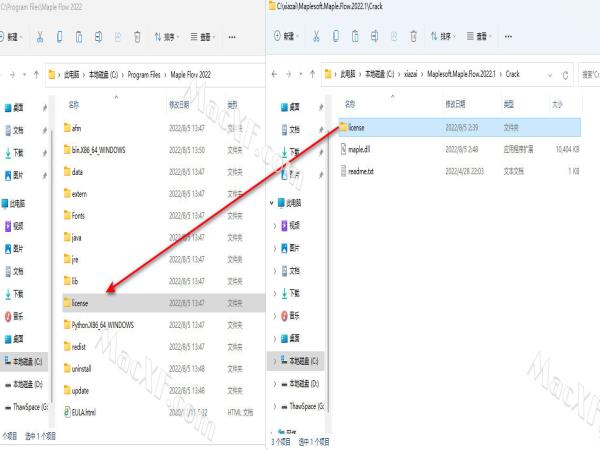Click the Share icon in right window toolbar
This screenshot has height=450, width=600.
[x=394, y=36]
